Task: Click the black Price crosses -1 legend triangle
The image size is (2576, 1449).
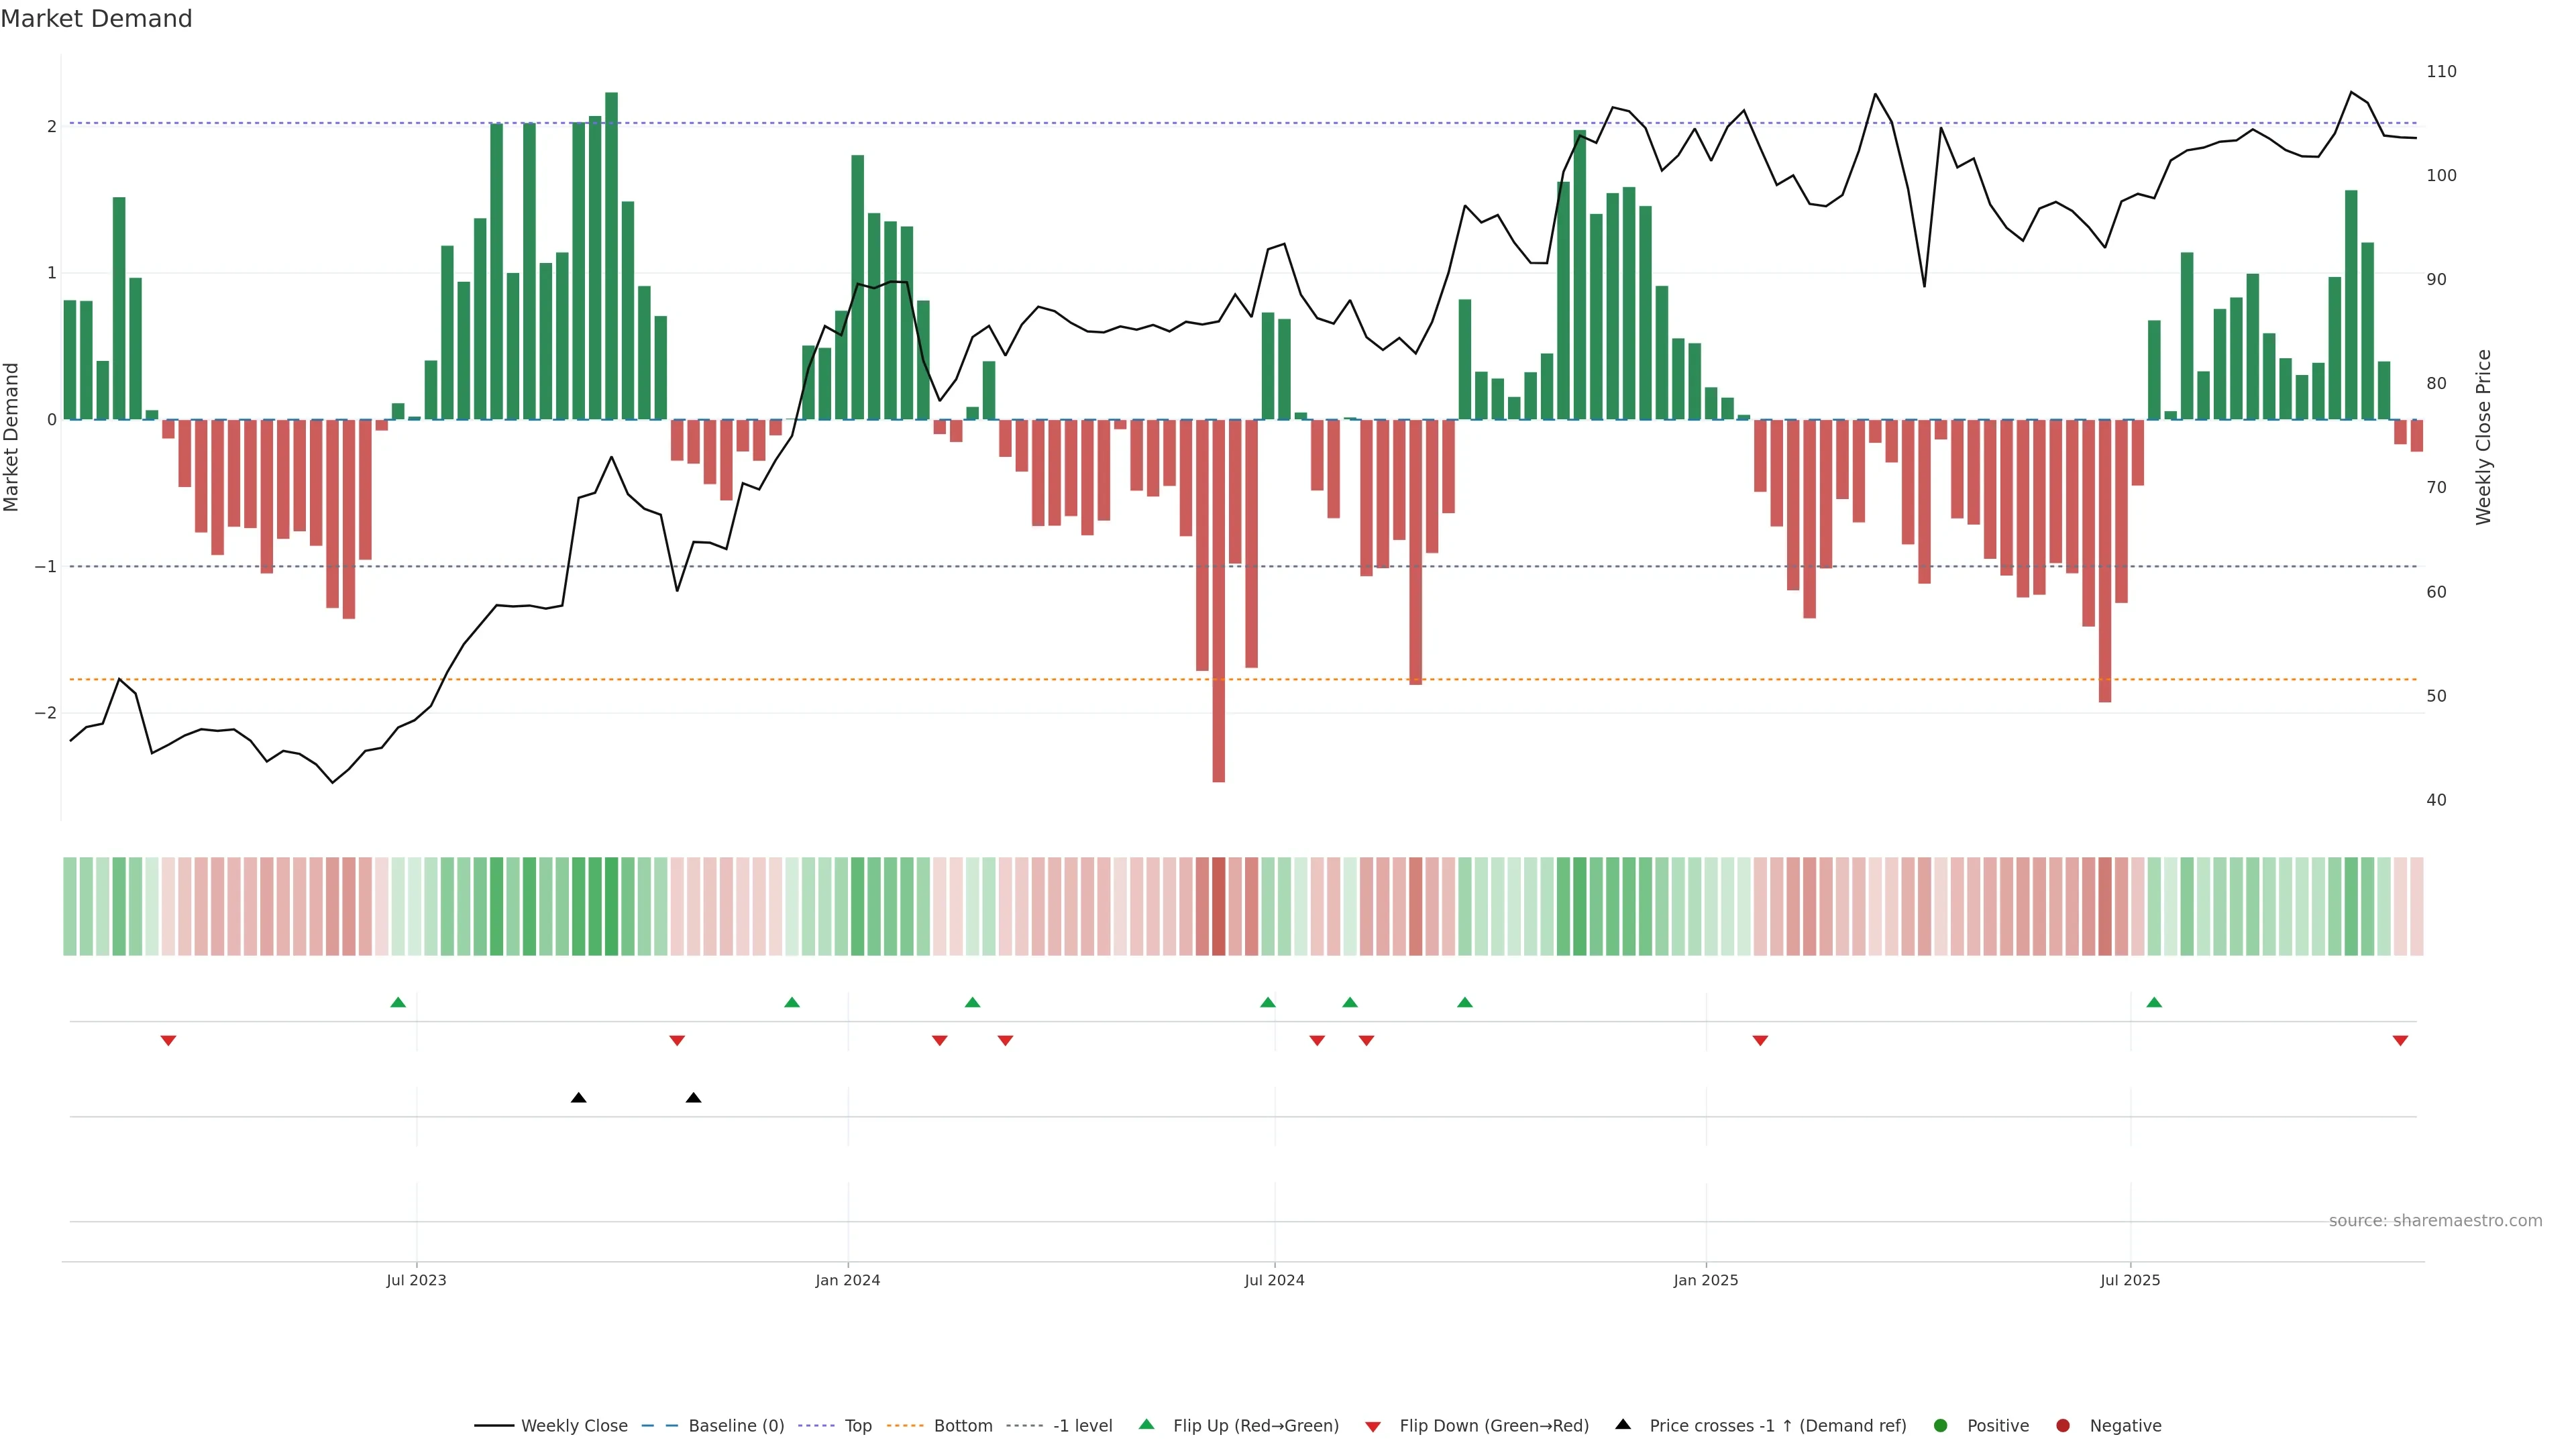Action: [1622, 1424]
